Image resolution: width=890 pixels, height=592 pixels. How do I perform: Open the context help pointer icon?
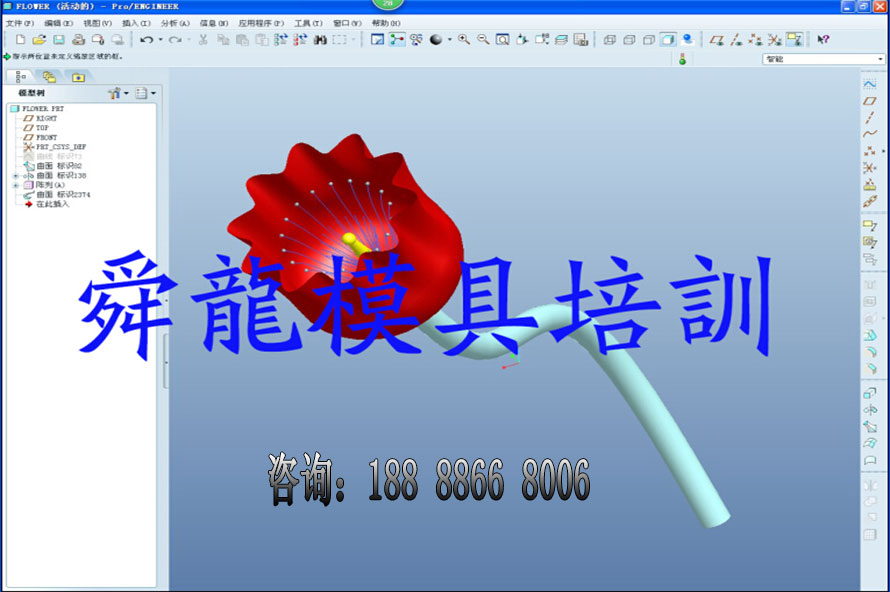pos(823,40)
